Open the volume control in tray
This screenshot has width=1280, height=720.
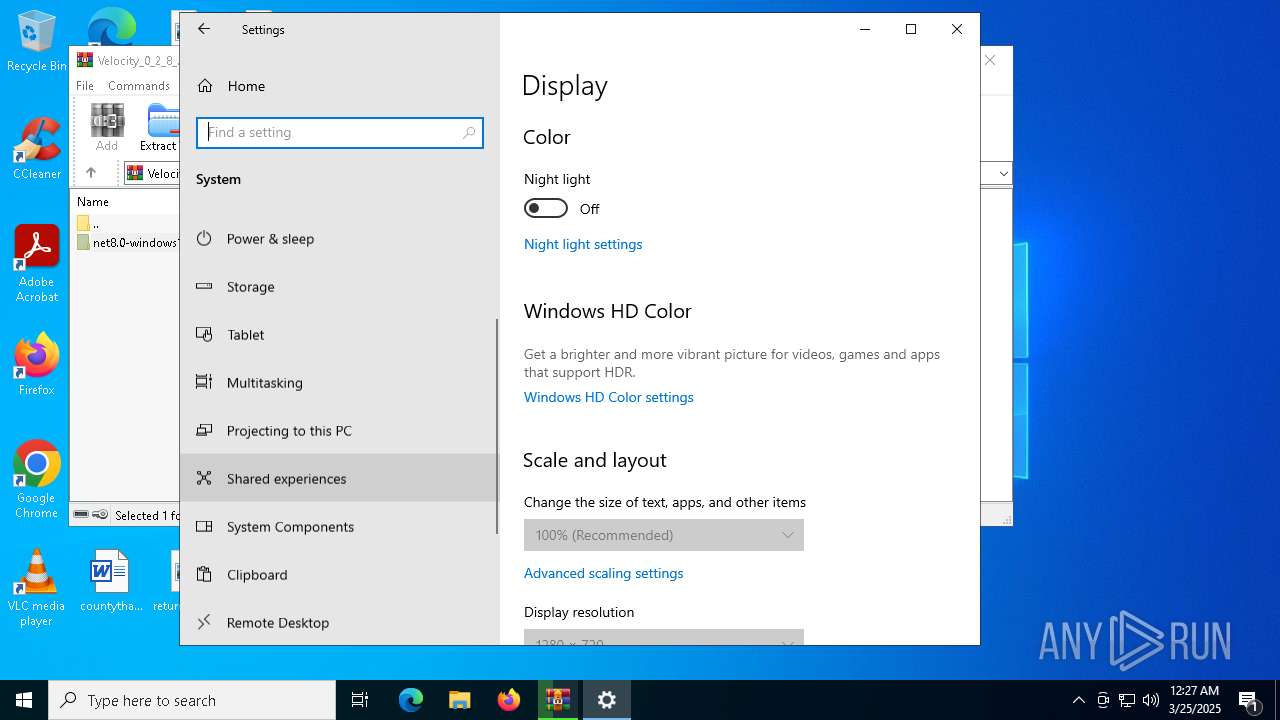pos(1150,700)
